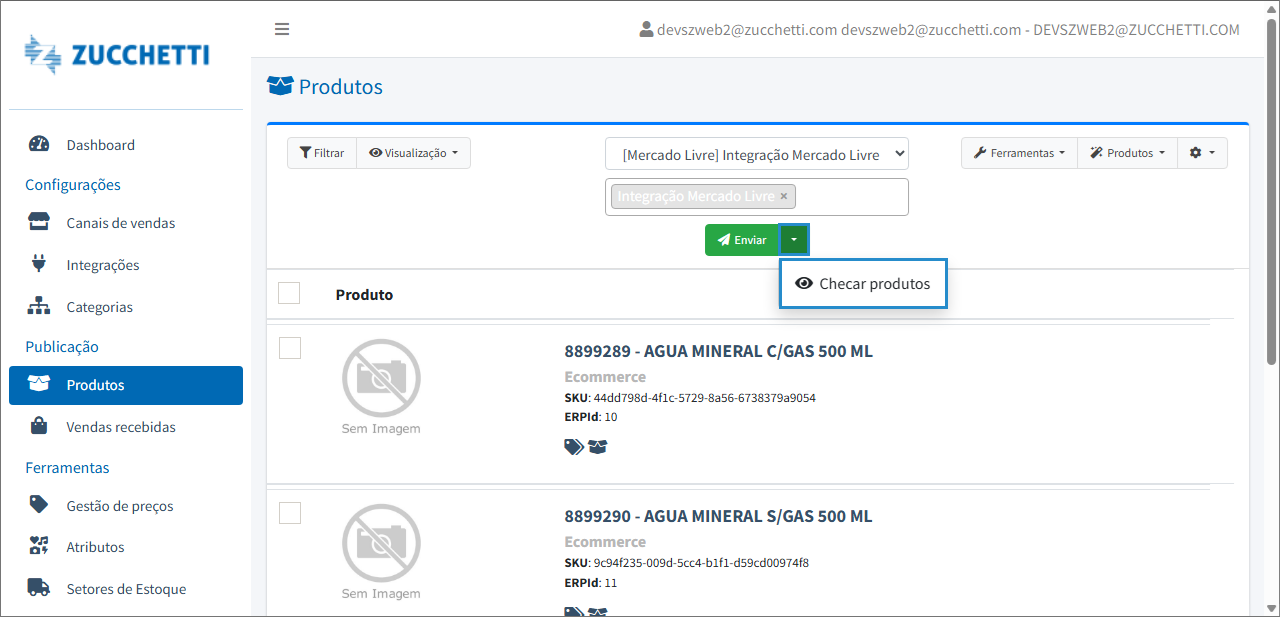This screenshot has width=1280, height=617.
Task: Check the AGUA MINERAL S/GAS 500 ML checkbox
Action: pyautogui.click(x=289, y=513)
